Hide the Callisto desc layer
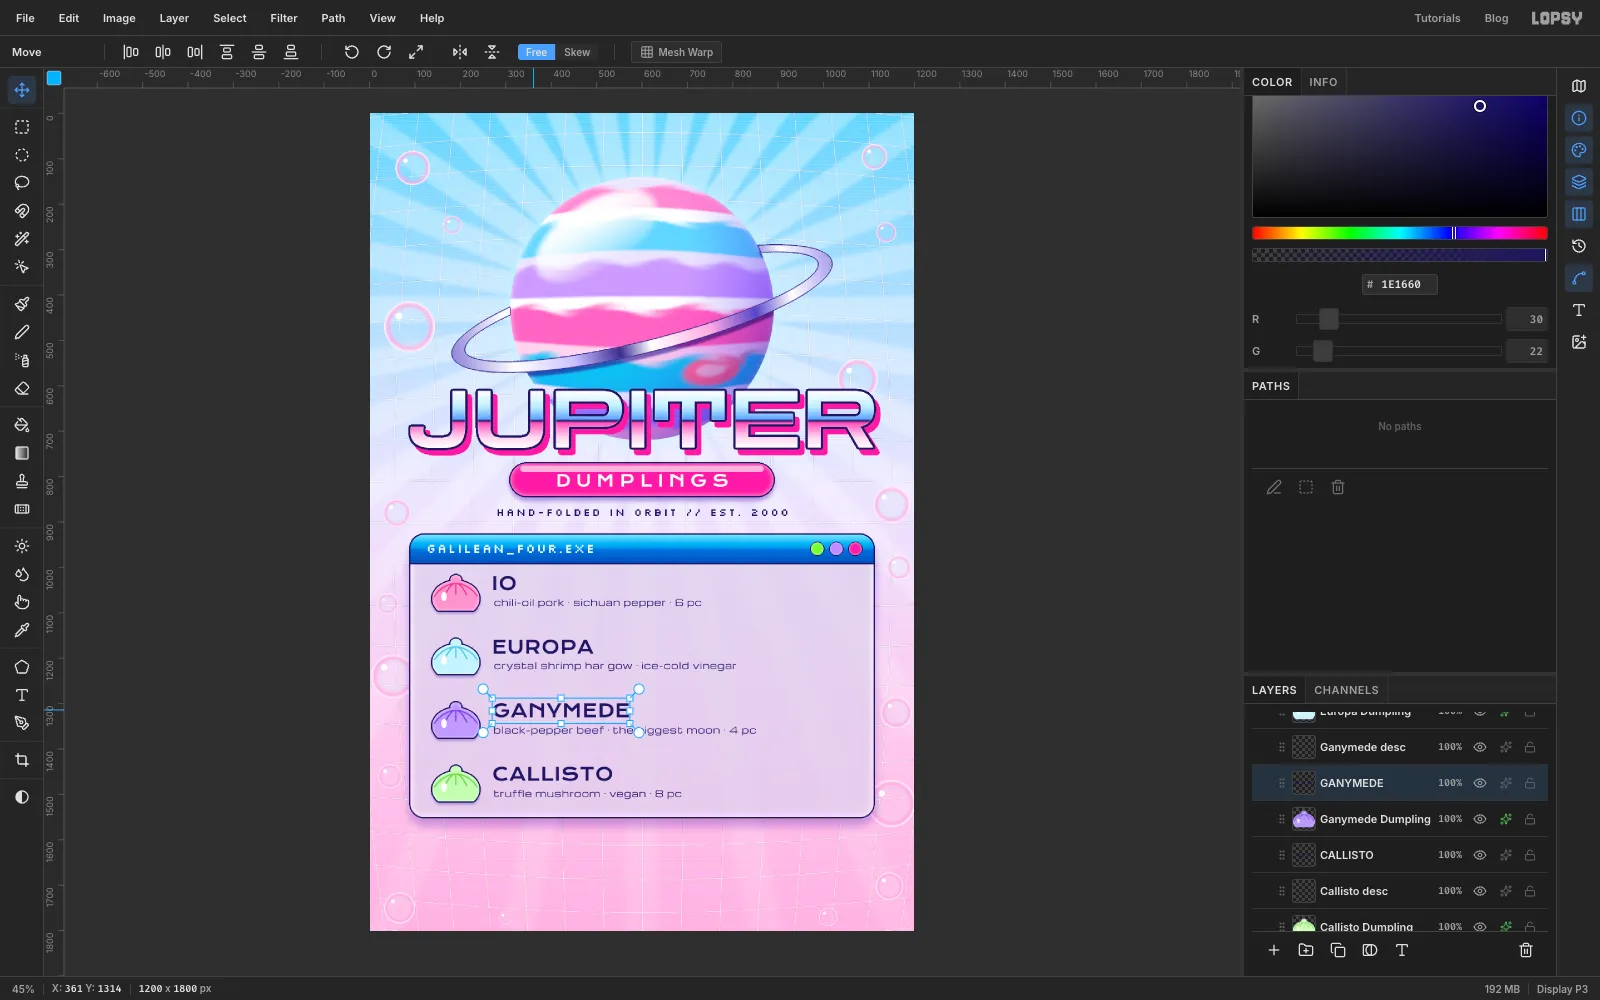1600x1000 pixels. coord(1480,891)
